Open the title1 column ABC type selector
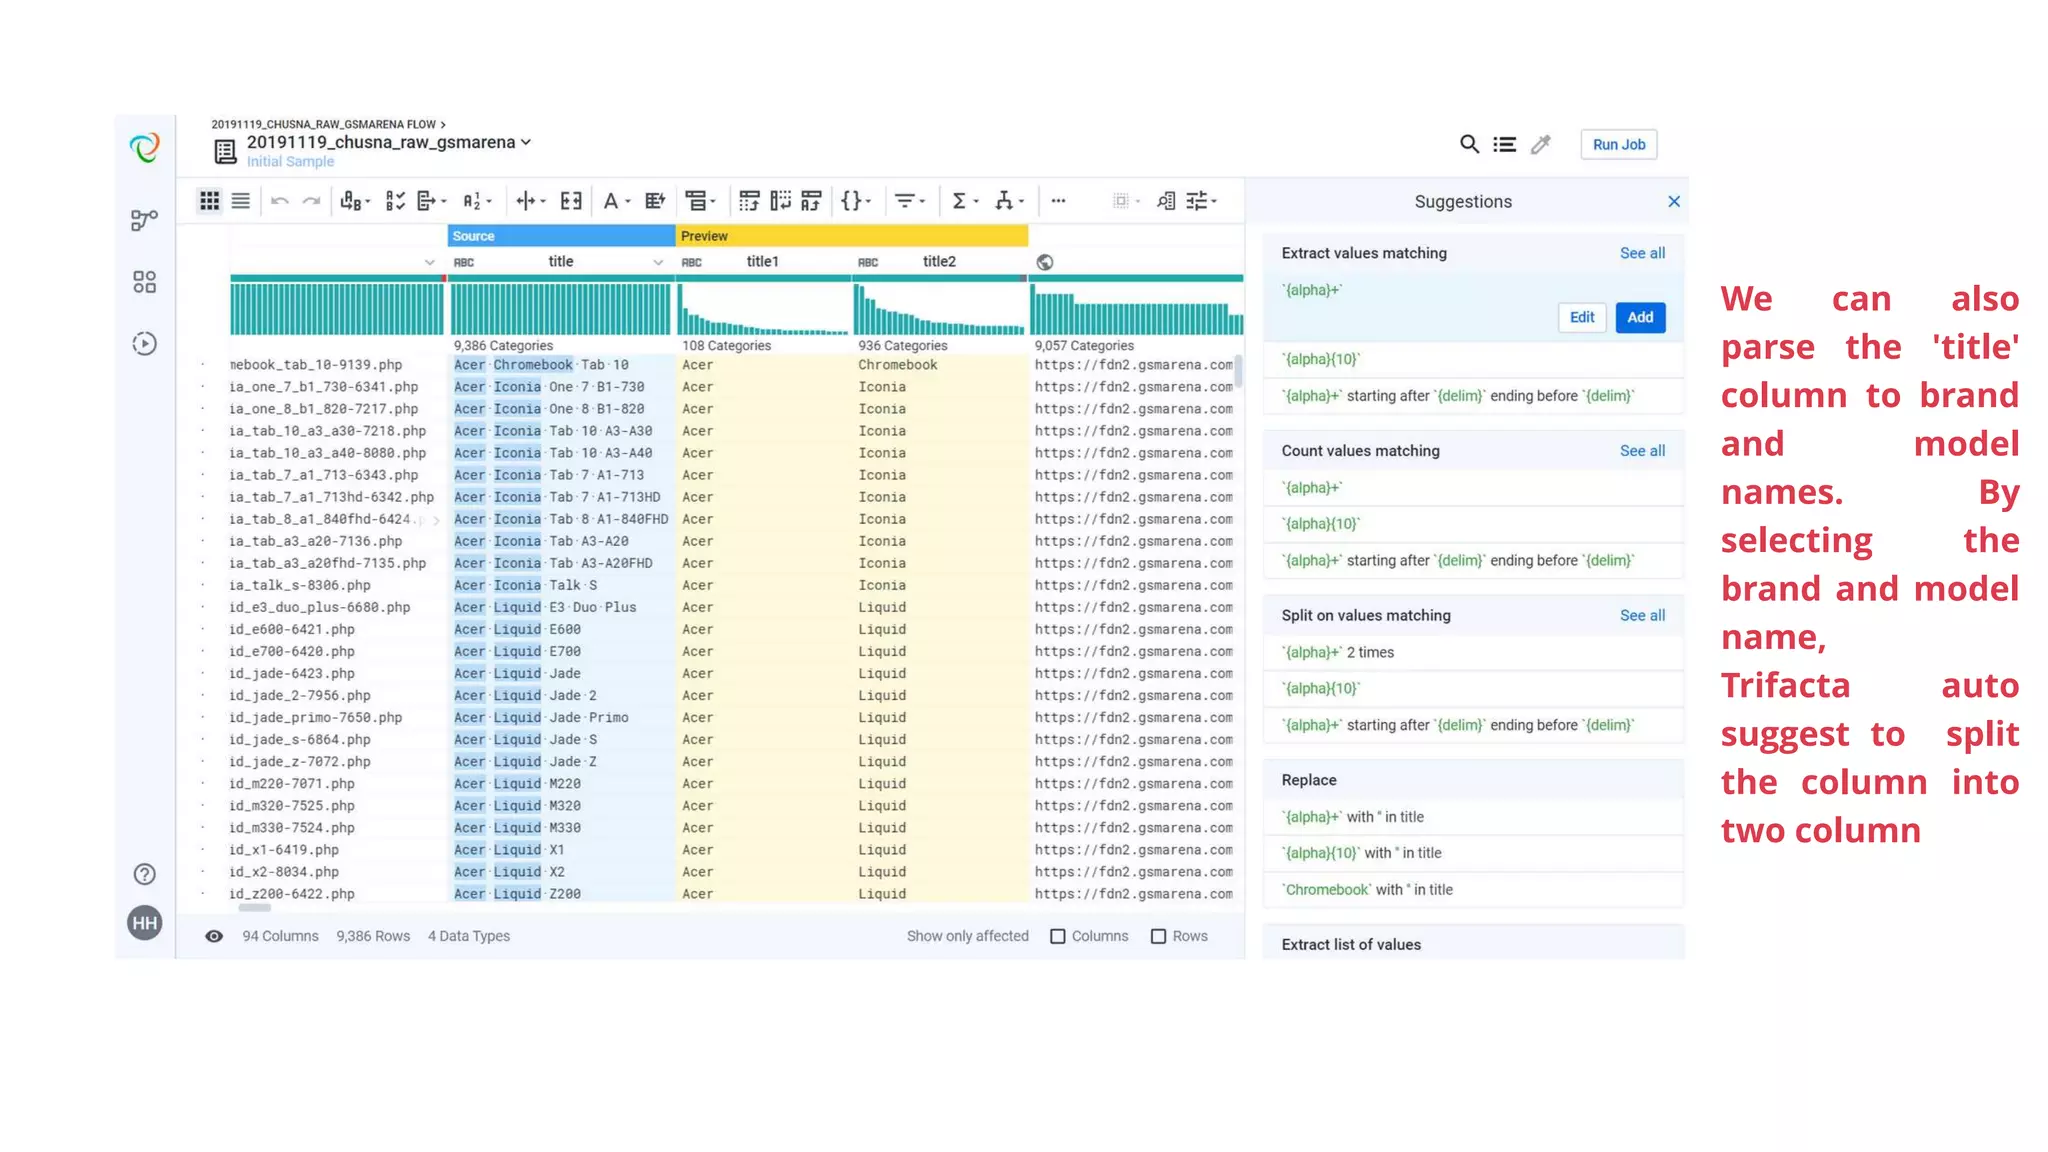Image resolution: width=2048 pixels, height=1152 pixels. (692, 262)
